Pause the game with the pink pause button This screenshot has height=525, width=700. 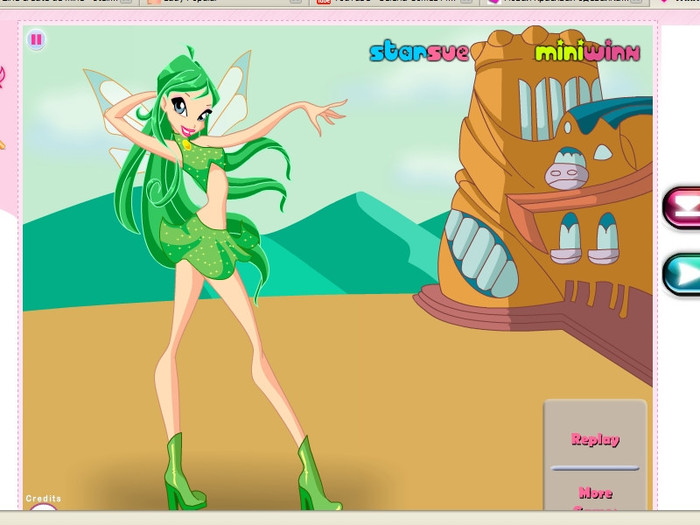coord(36,40)
